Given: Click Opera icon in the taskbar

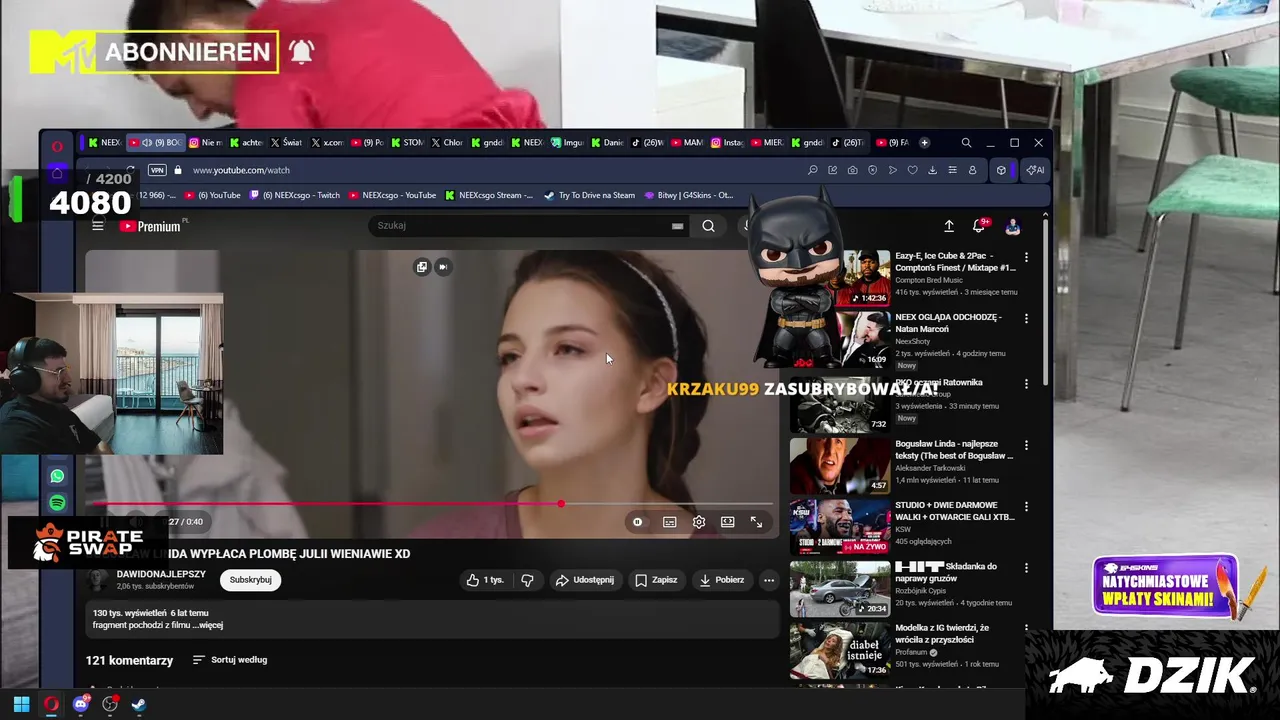Looking at the screenshot, I should [51, 704].
